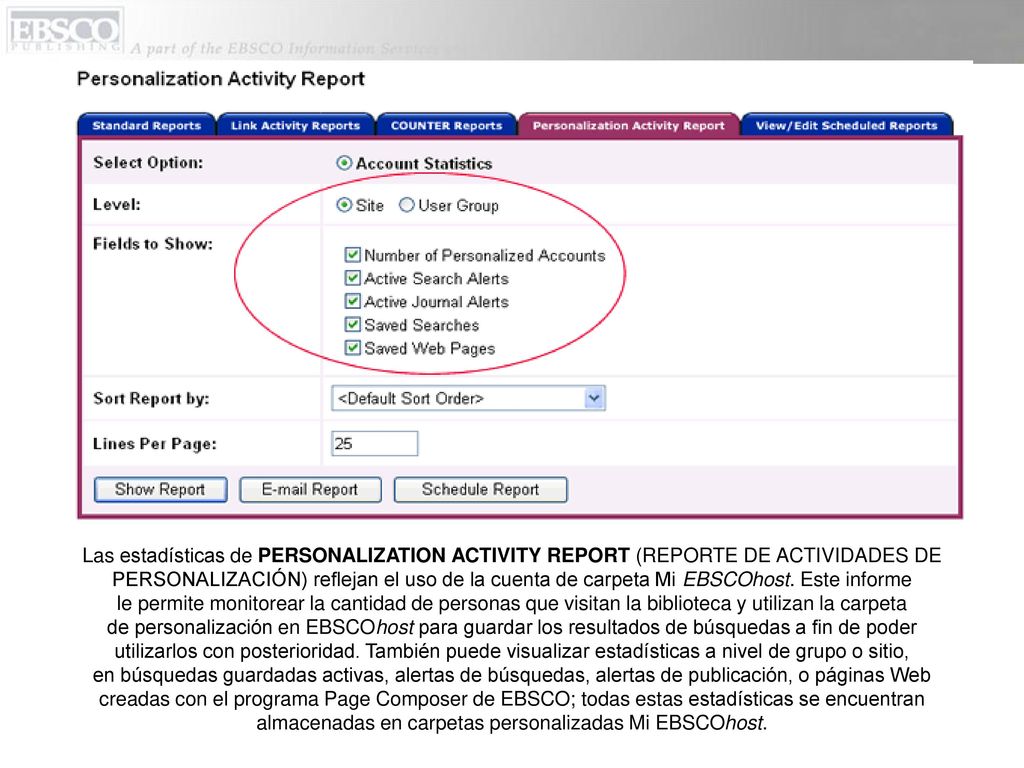1024x768 pixels.
Task: Click the Show Report button
Action: pos(161,489)
